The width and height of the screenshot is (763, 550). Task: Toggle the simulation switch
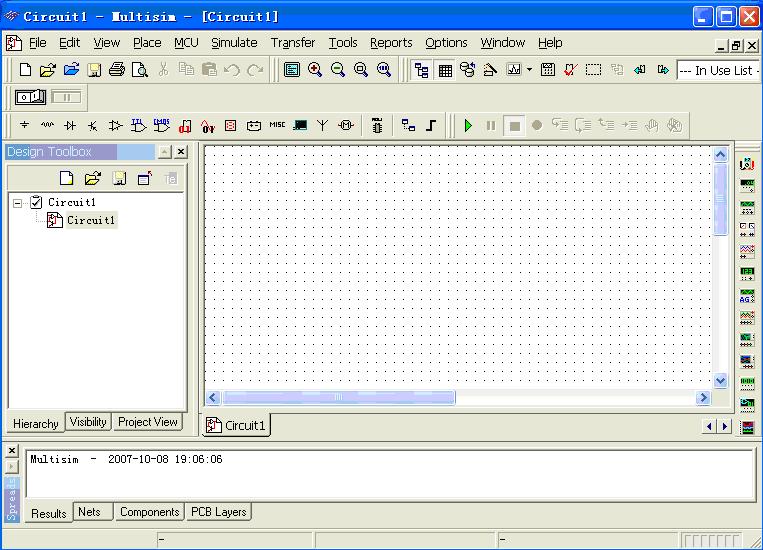31,97
